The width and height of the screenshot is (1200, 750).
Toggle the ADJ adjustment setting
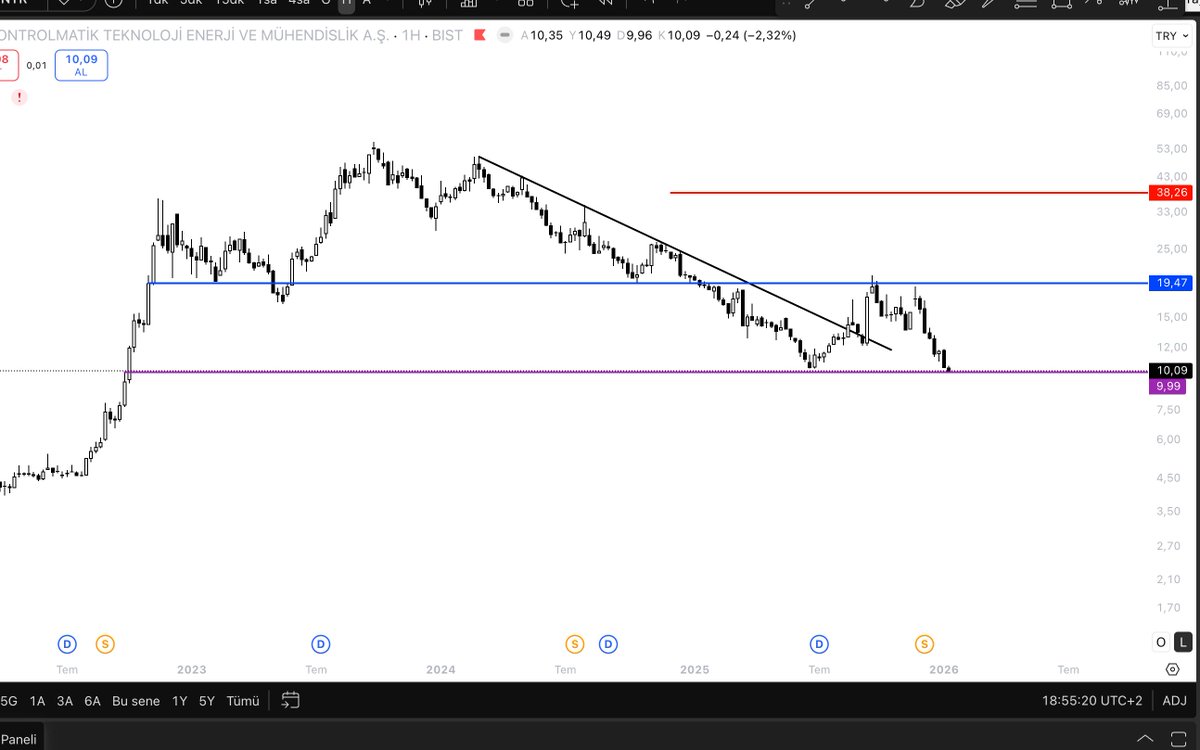(x=1174, y=701)
